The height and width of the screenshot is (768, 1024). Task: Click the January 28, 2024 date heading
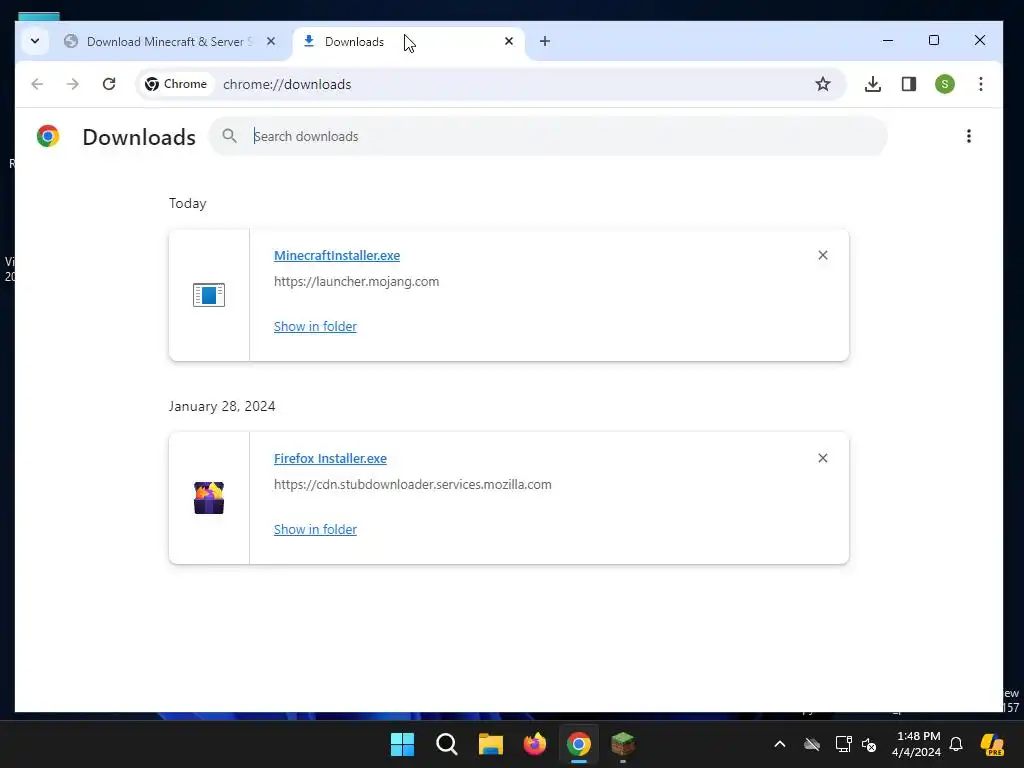[x=222, y=406]
